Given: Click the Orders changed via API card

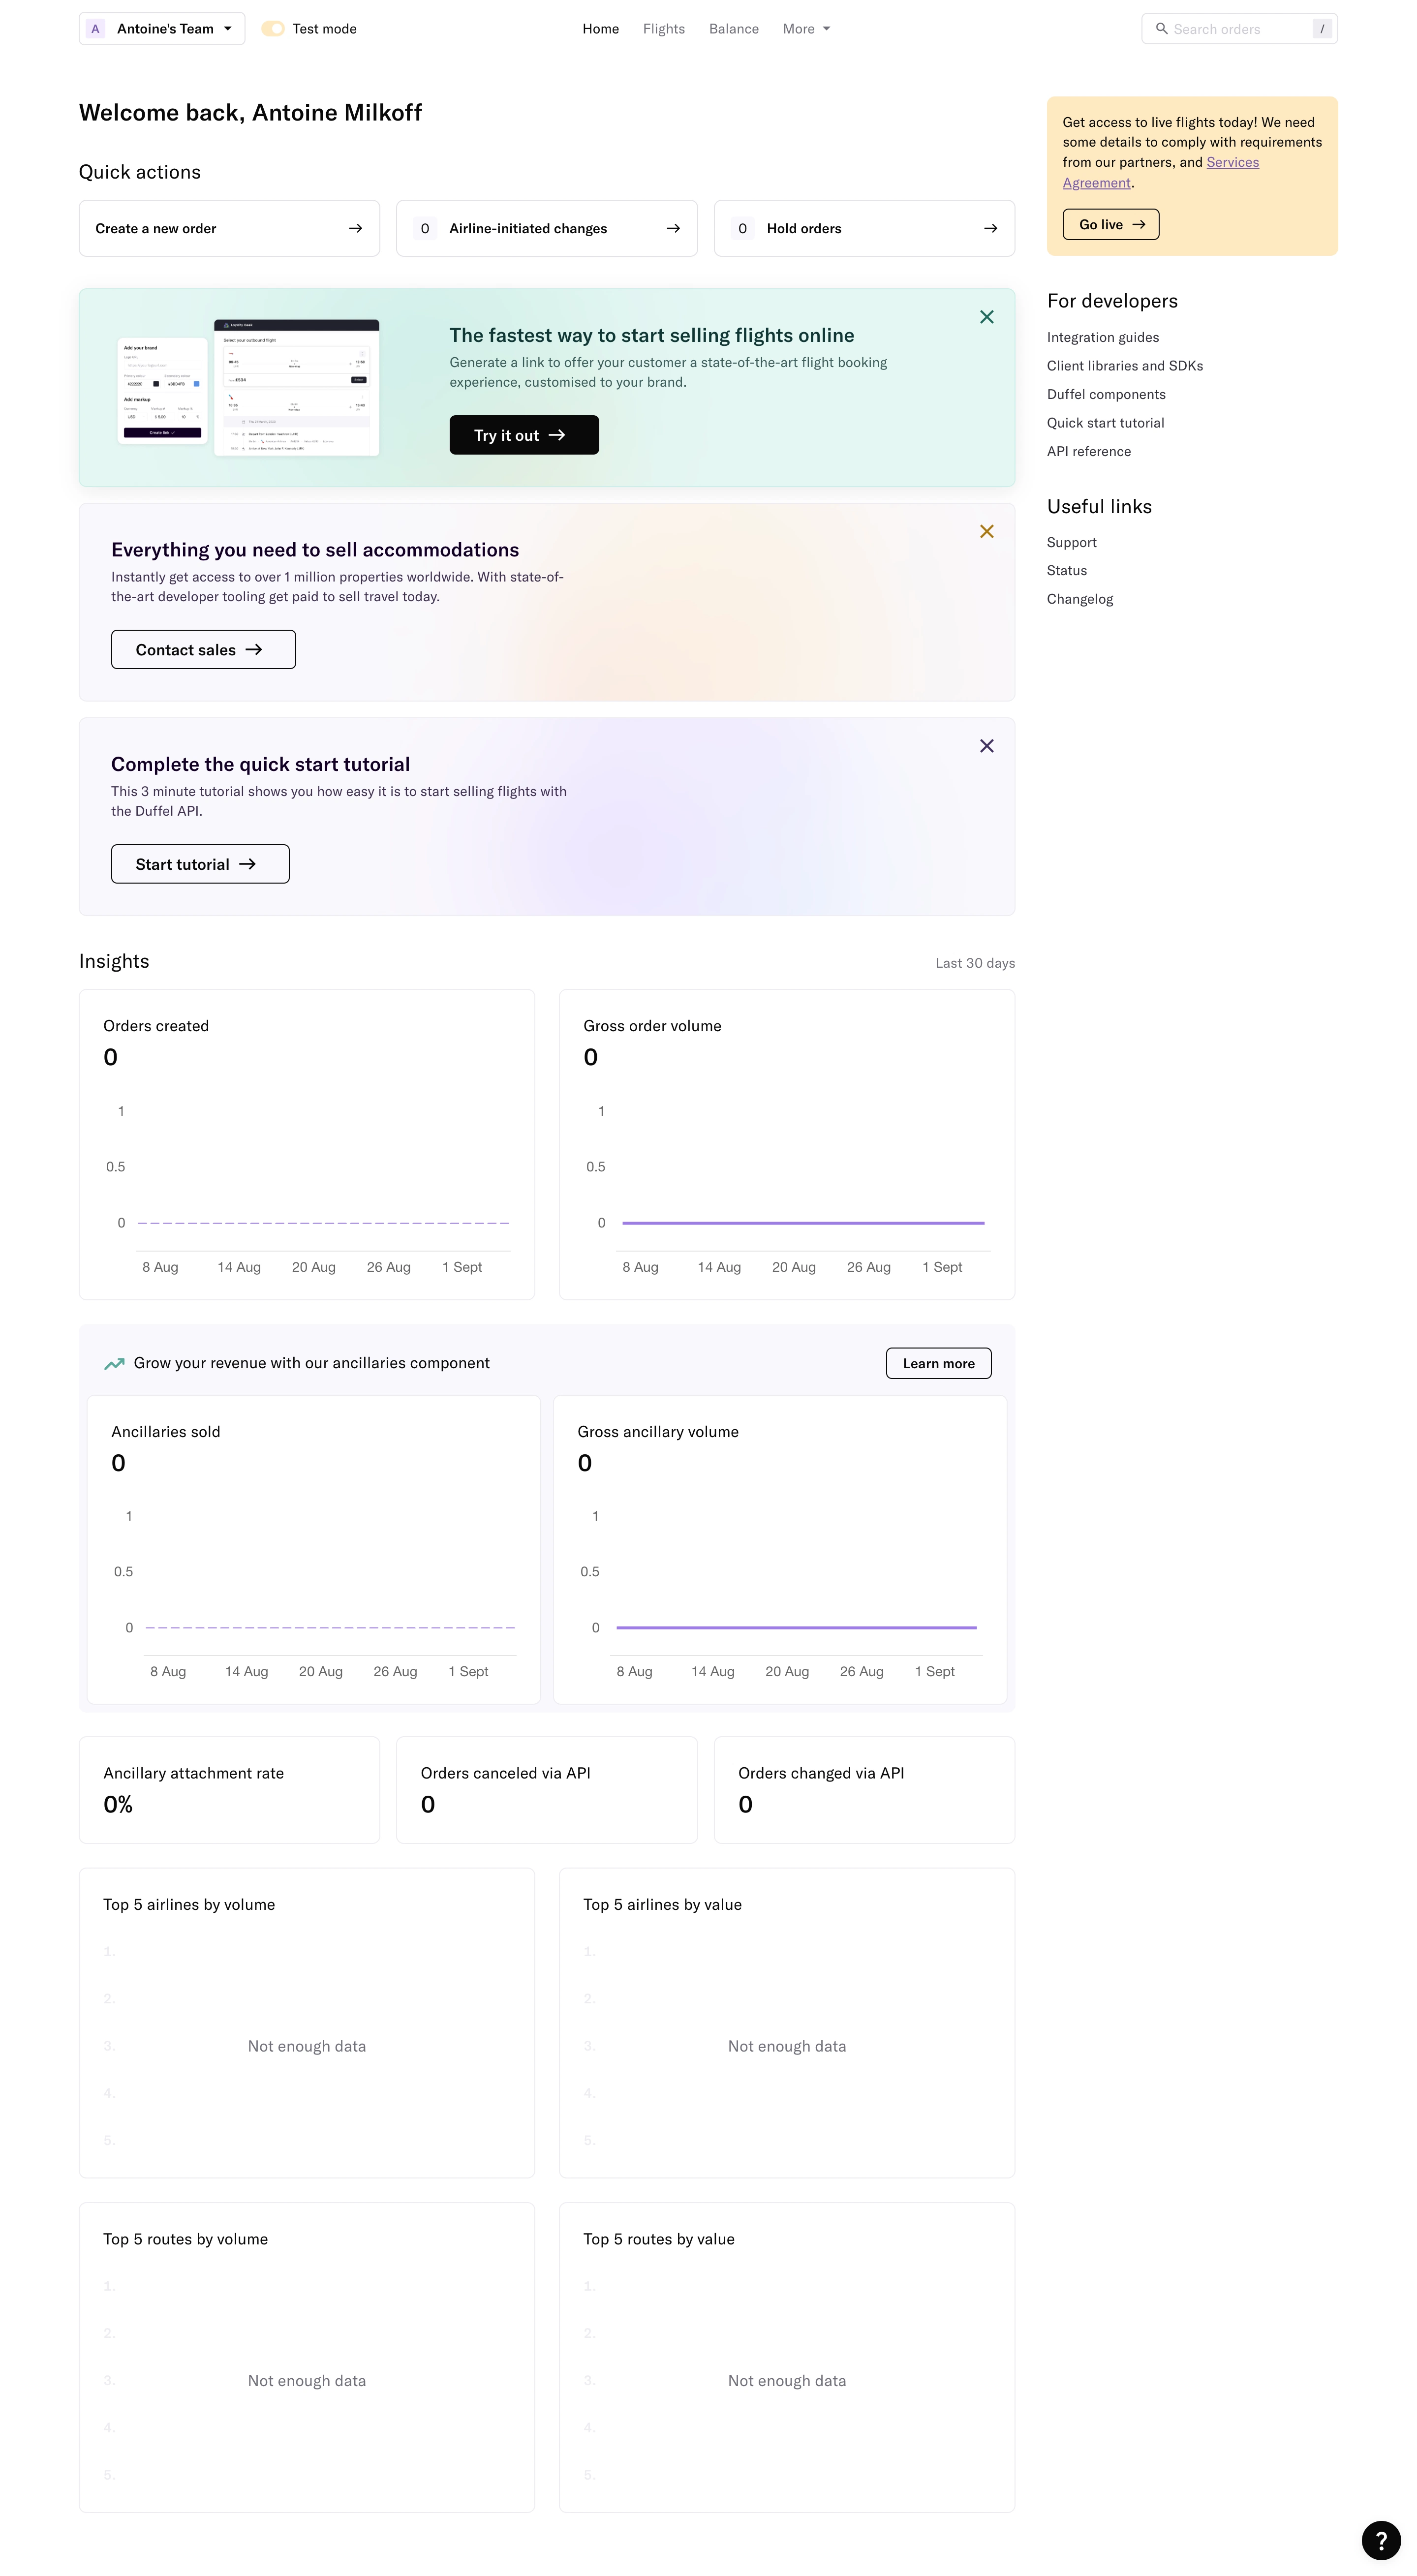Looking at the screenshot, I should (864, 1790).
